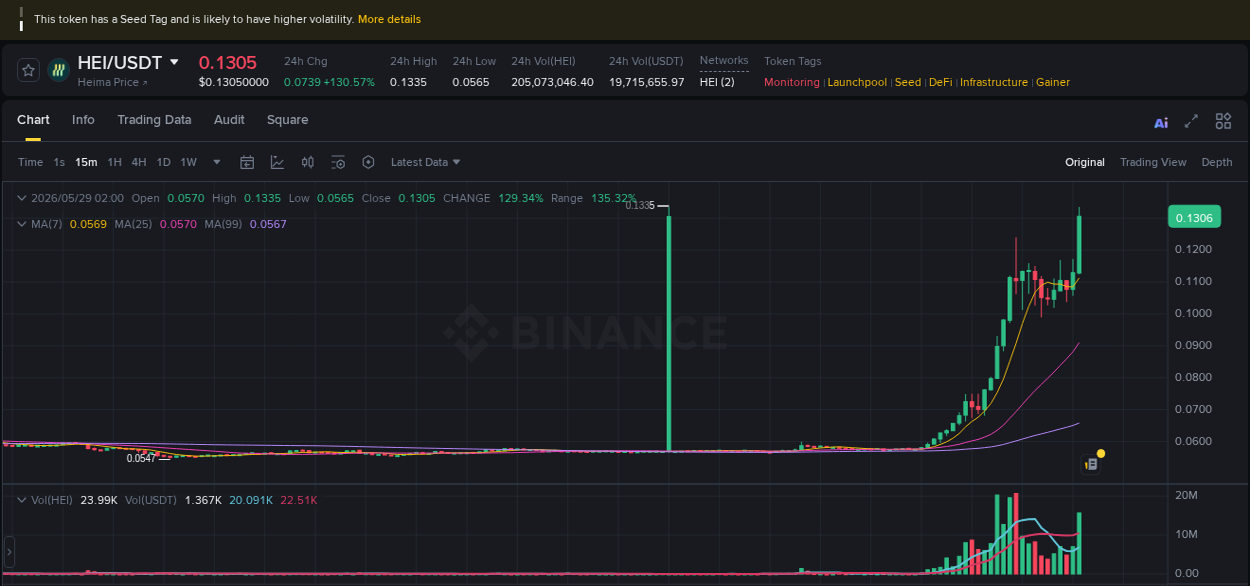The width and height of the screenshot is (1250, 586).
Task: Click the 24h Vol(HEI) value 205,073,046.40
Action: coord(552,82)
